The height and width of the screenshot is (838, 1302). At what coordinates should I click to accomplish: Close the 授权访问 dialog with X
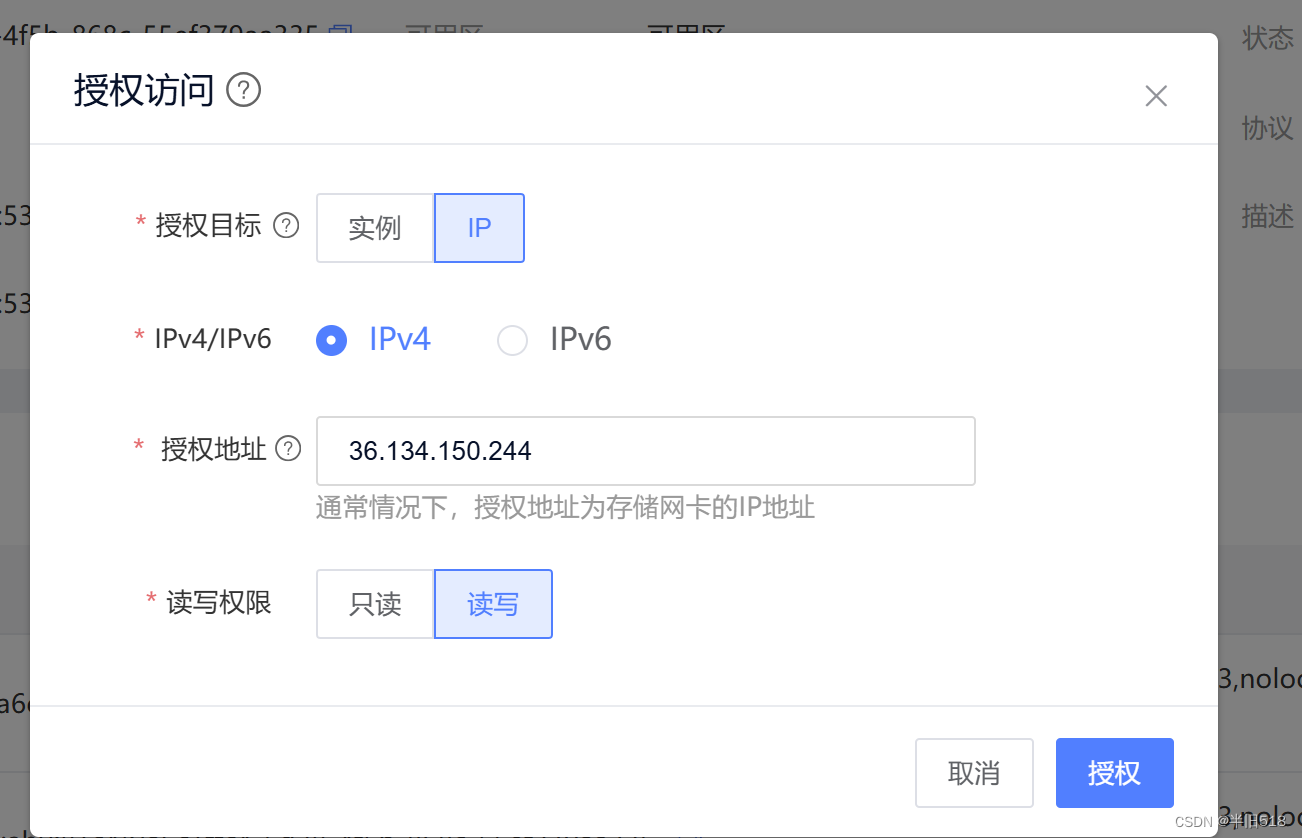(x=1156, y=96)
